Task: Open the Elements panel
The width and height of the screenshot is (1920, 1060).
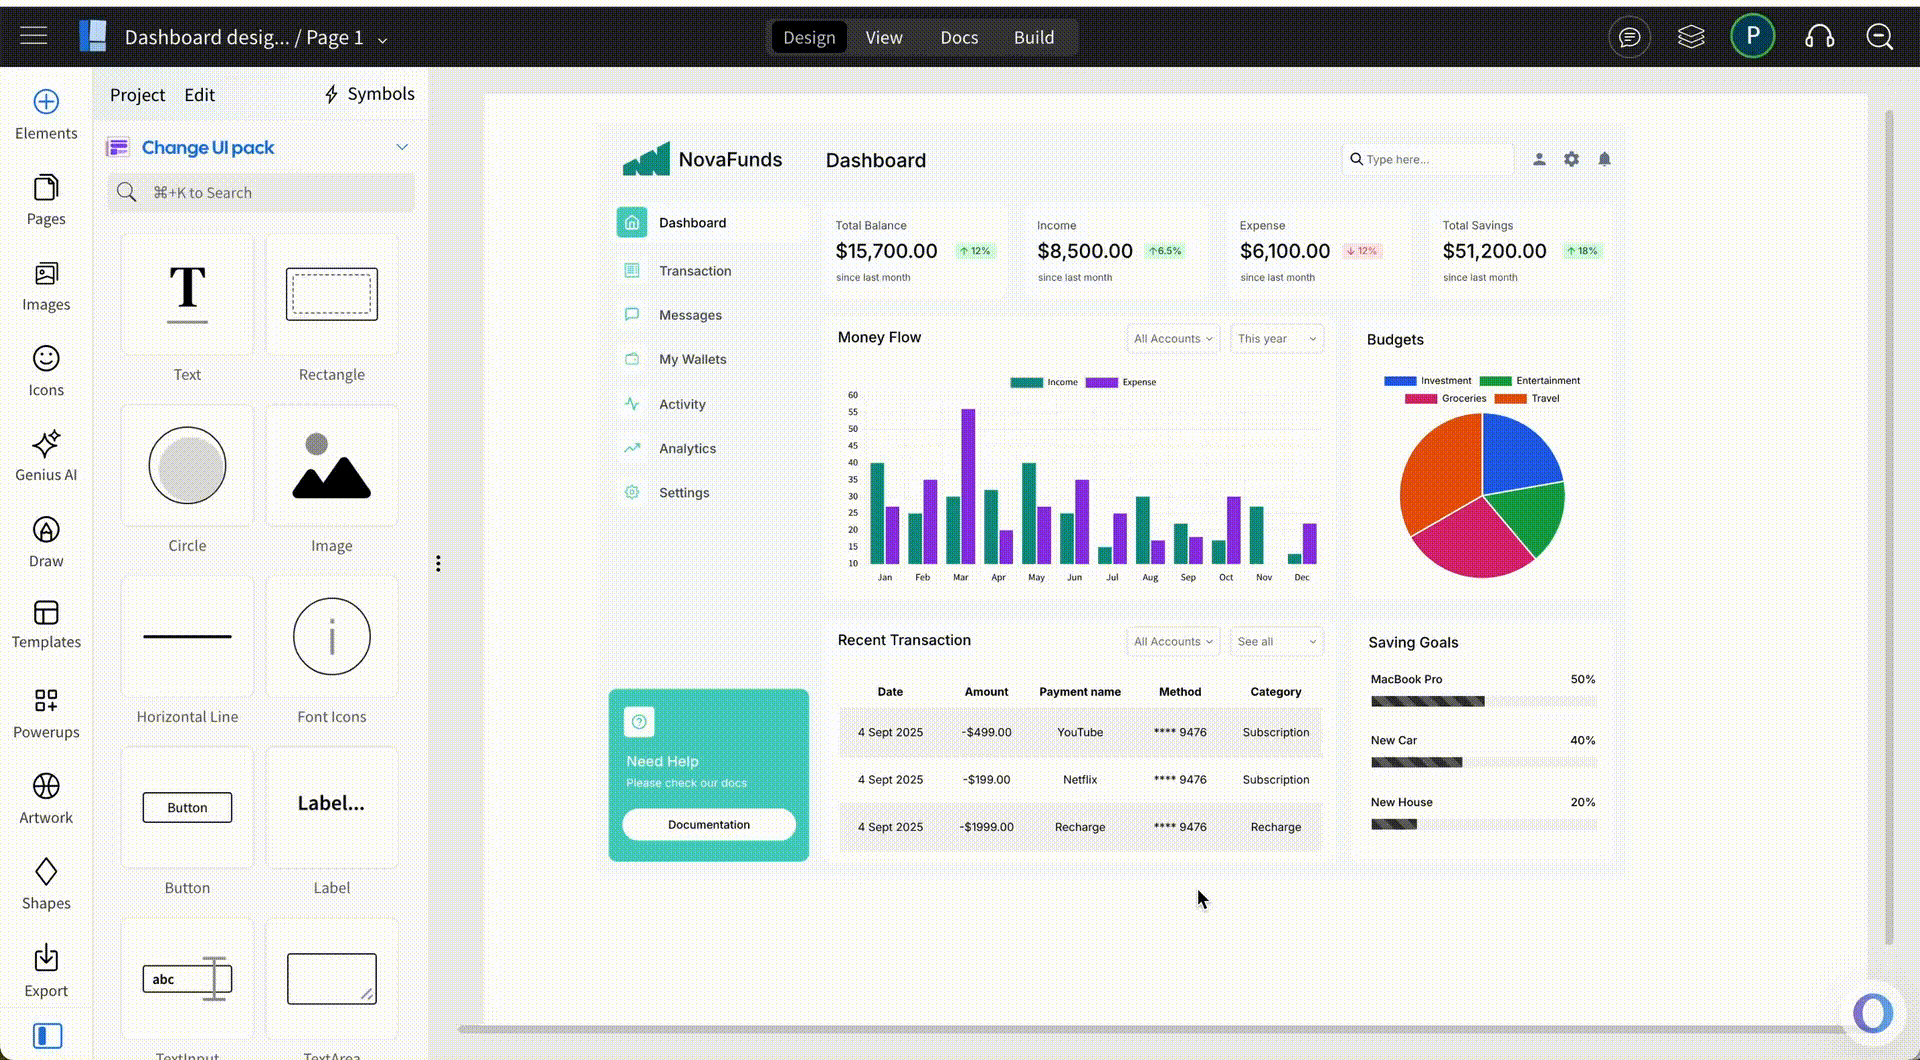Action: 46,115
